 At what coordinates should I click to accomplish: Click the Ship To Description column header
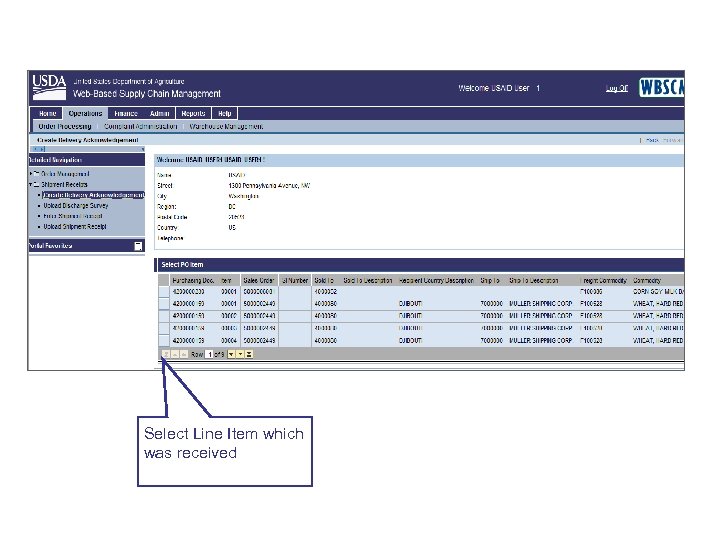tap(534, 280)
